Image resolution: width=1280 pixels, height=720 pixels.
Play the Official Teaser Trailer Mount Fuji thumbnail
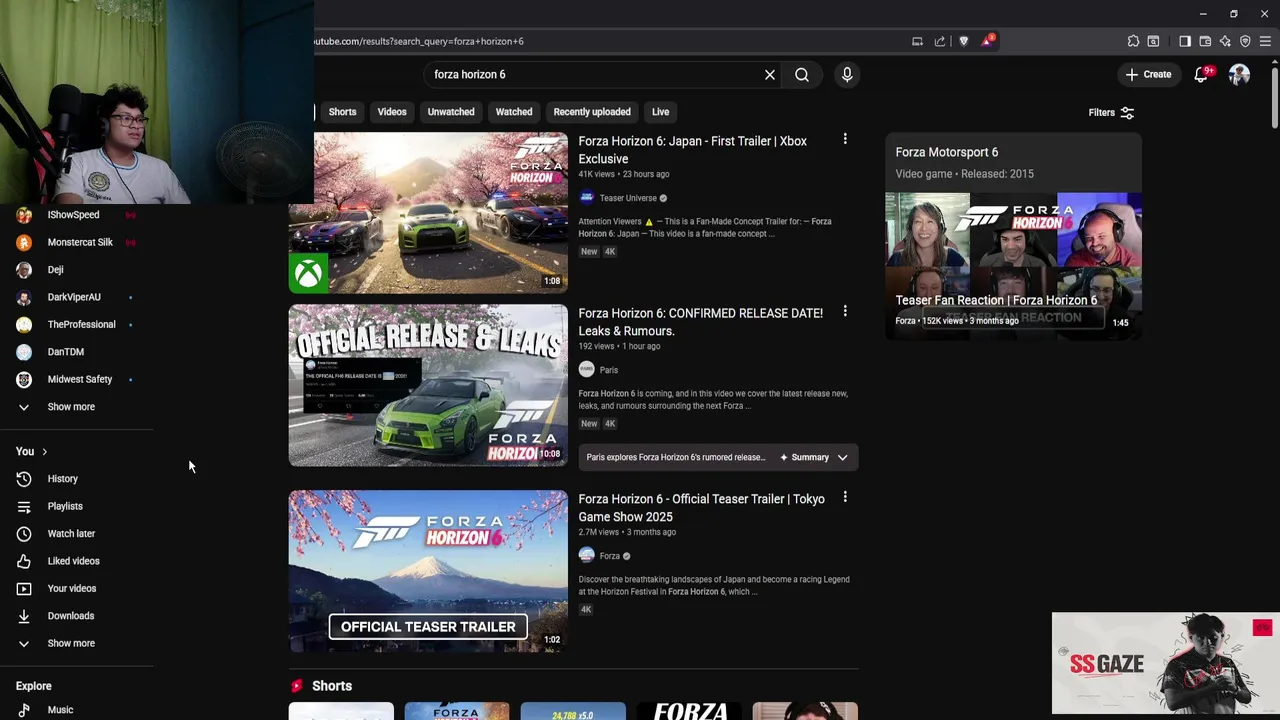coord(428,571)
